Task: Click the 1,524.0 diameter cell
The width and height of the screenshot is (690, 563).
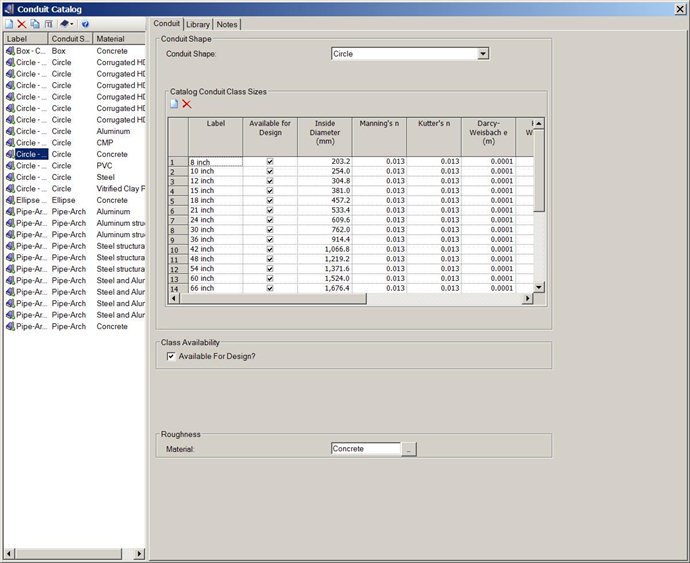Action: 325,278
